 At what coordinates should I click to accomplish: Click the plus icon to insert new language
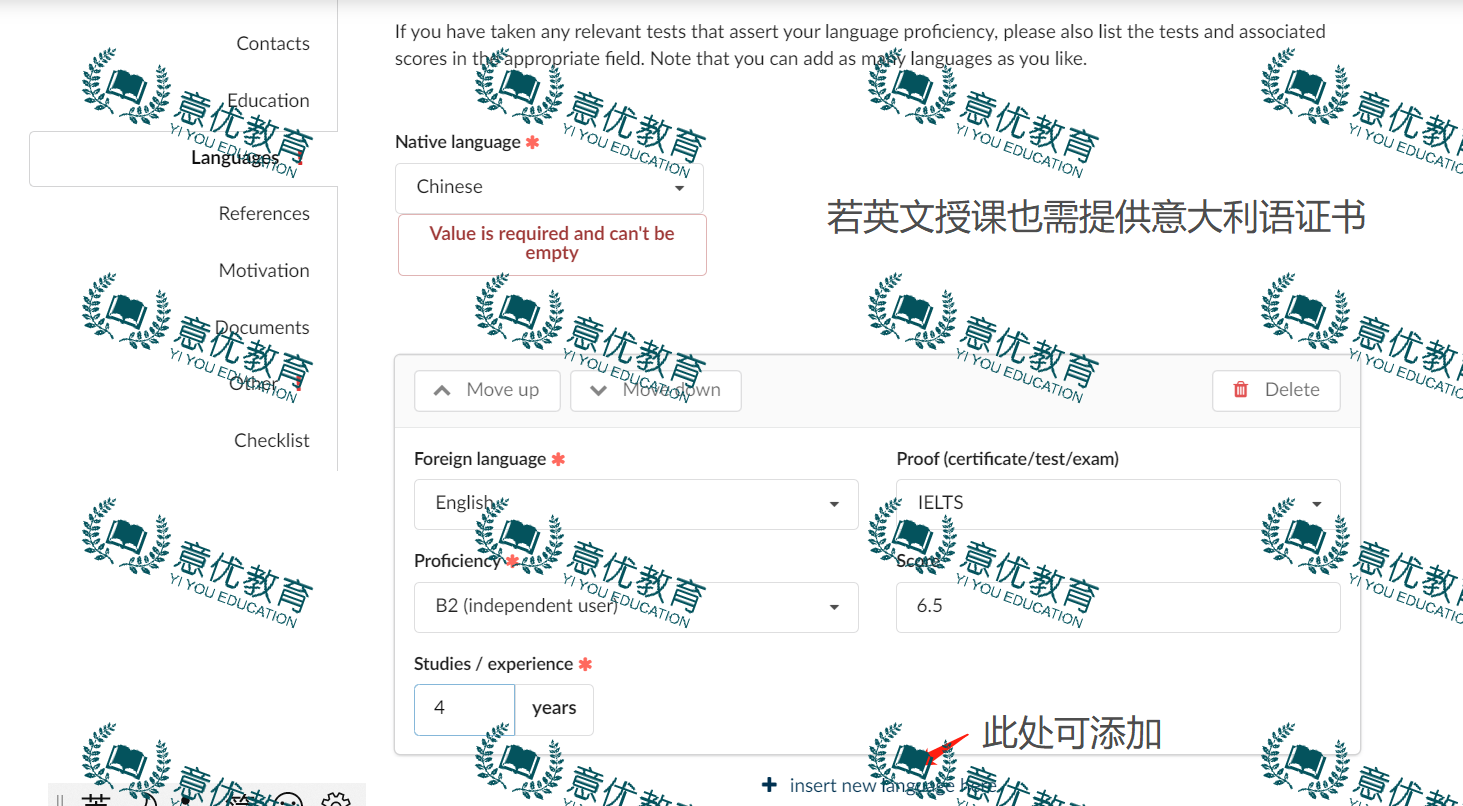(769, 785)
